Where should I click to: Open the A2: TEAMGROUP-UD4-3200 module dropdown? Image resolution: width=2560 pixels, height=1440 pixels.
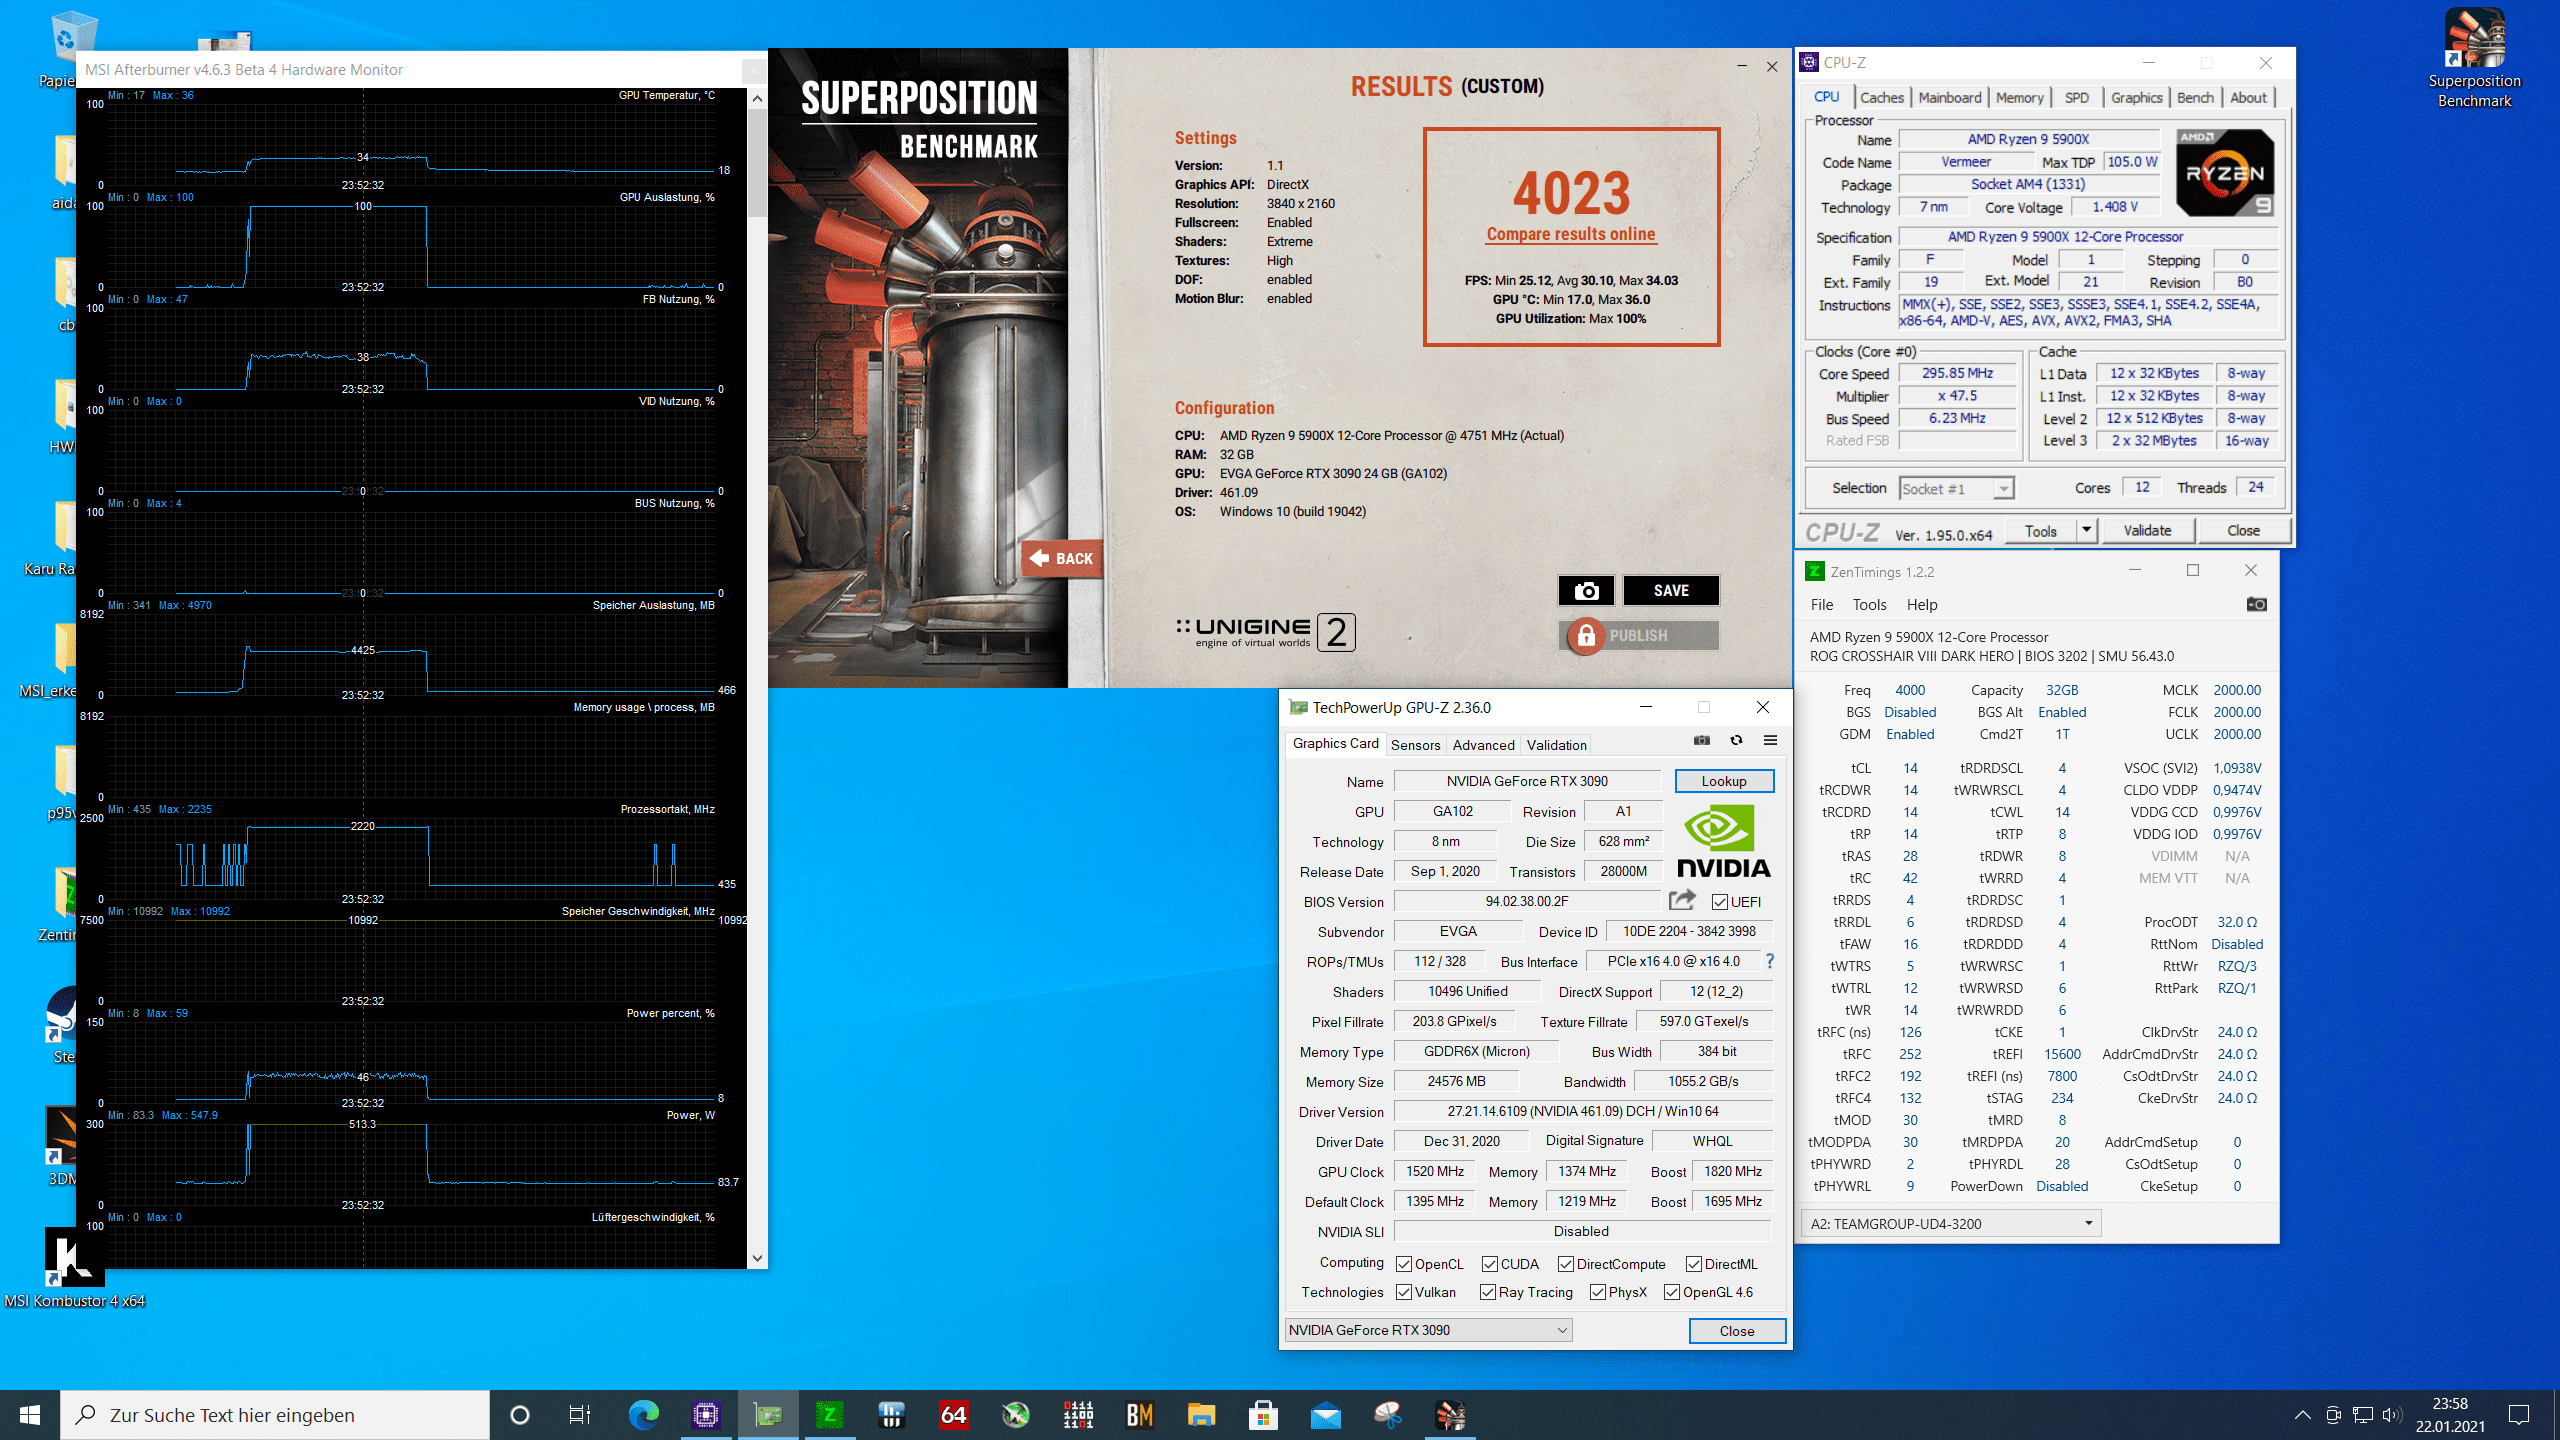pos(2088,1223)
